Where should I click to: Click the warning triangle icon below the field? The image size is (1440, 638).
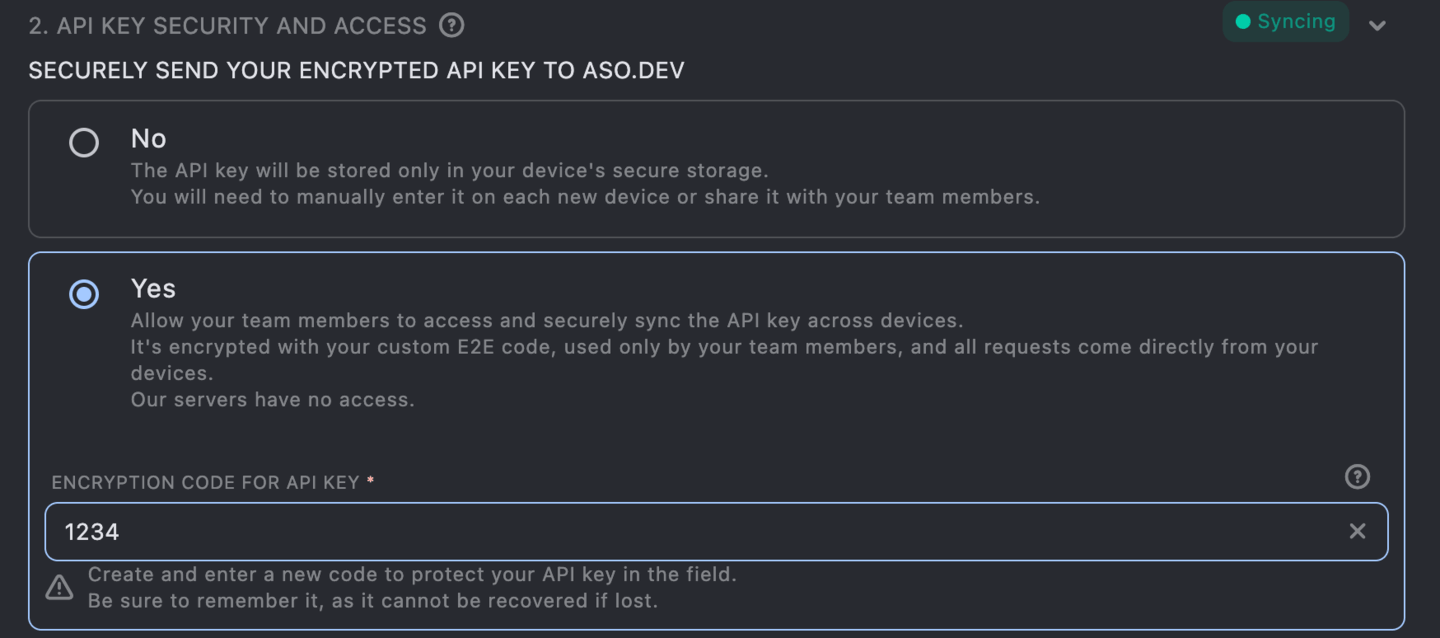60,587
